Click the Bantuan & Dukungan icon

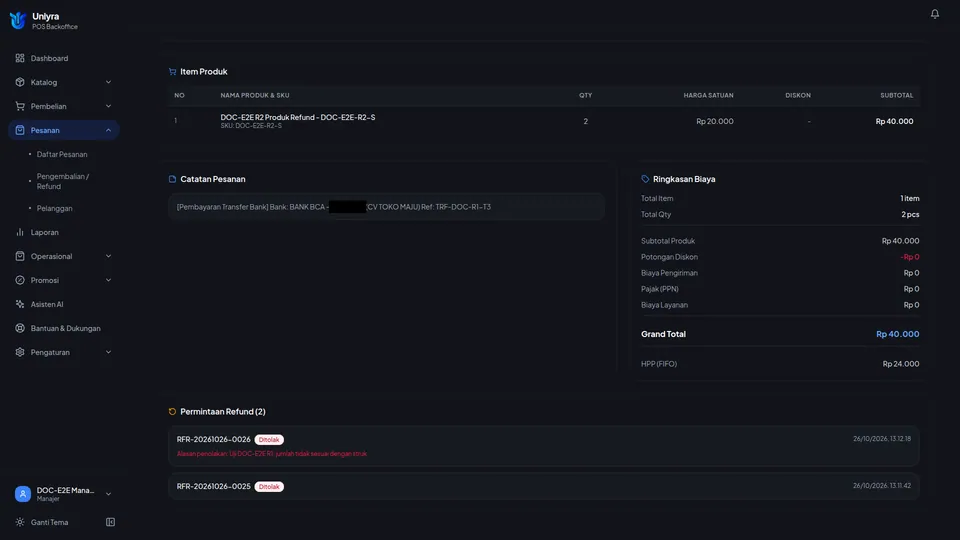tap(20, 328)
